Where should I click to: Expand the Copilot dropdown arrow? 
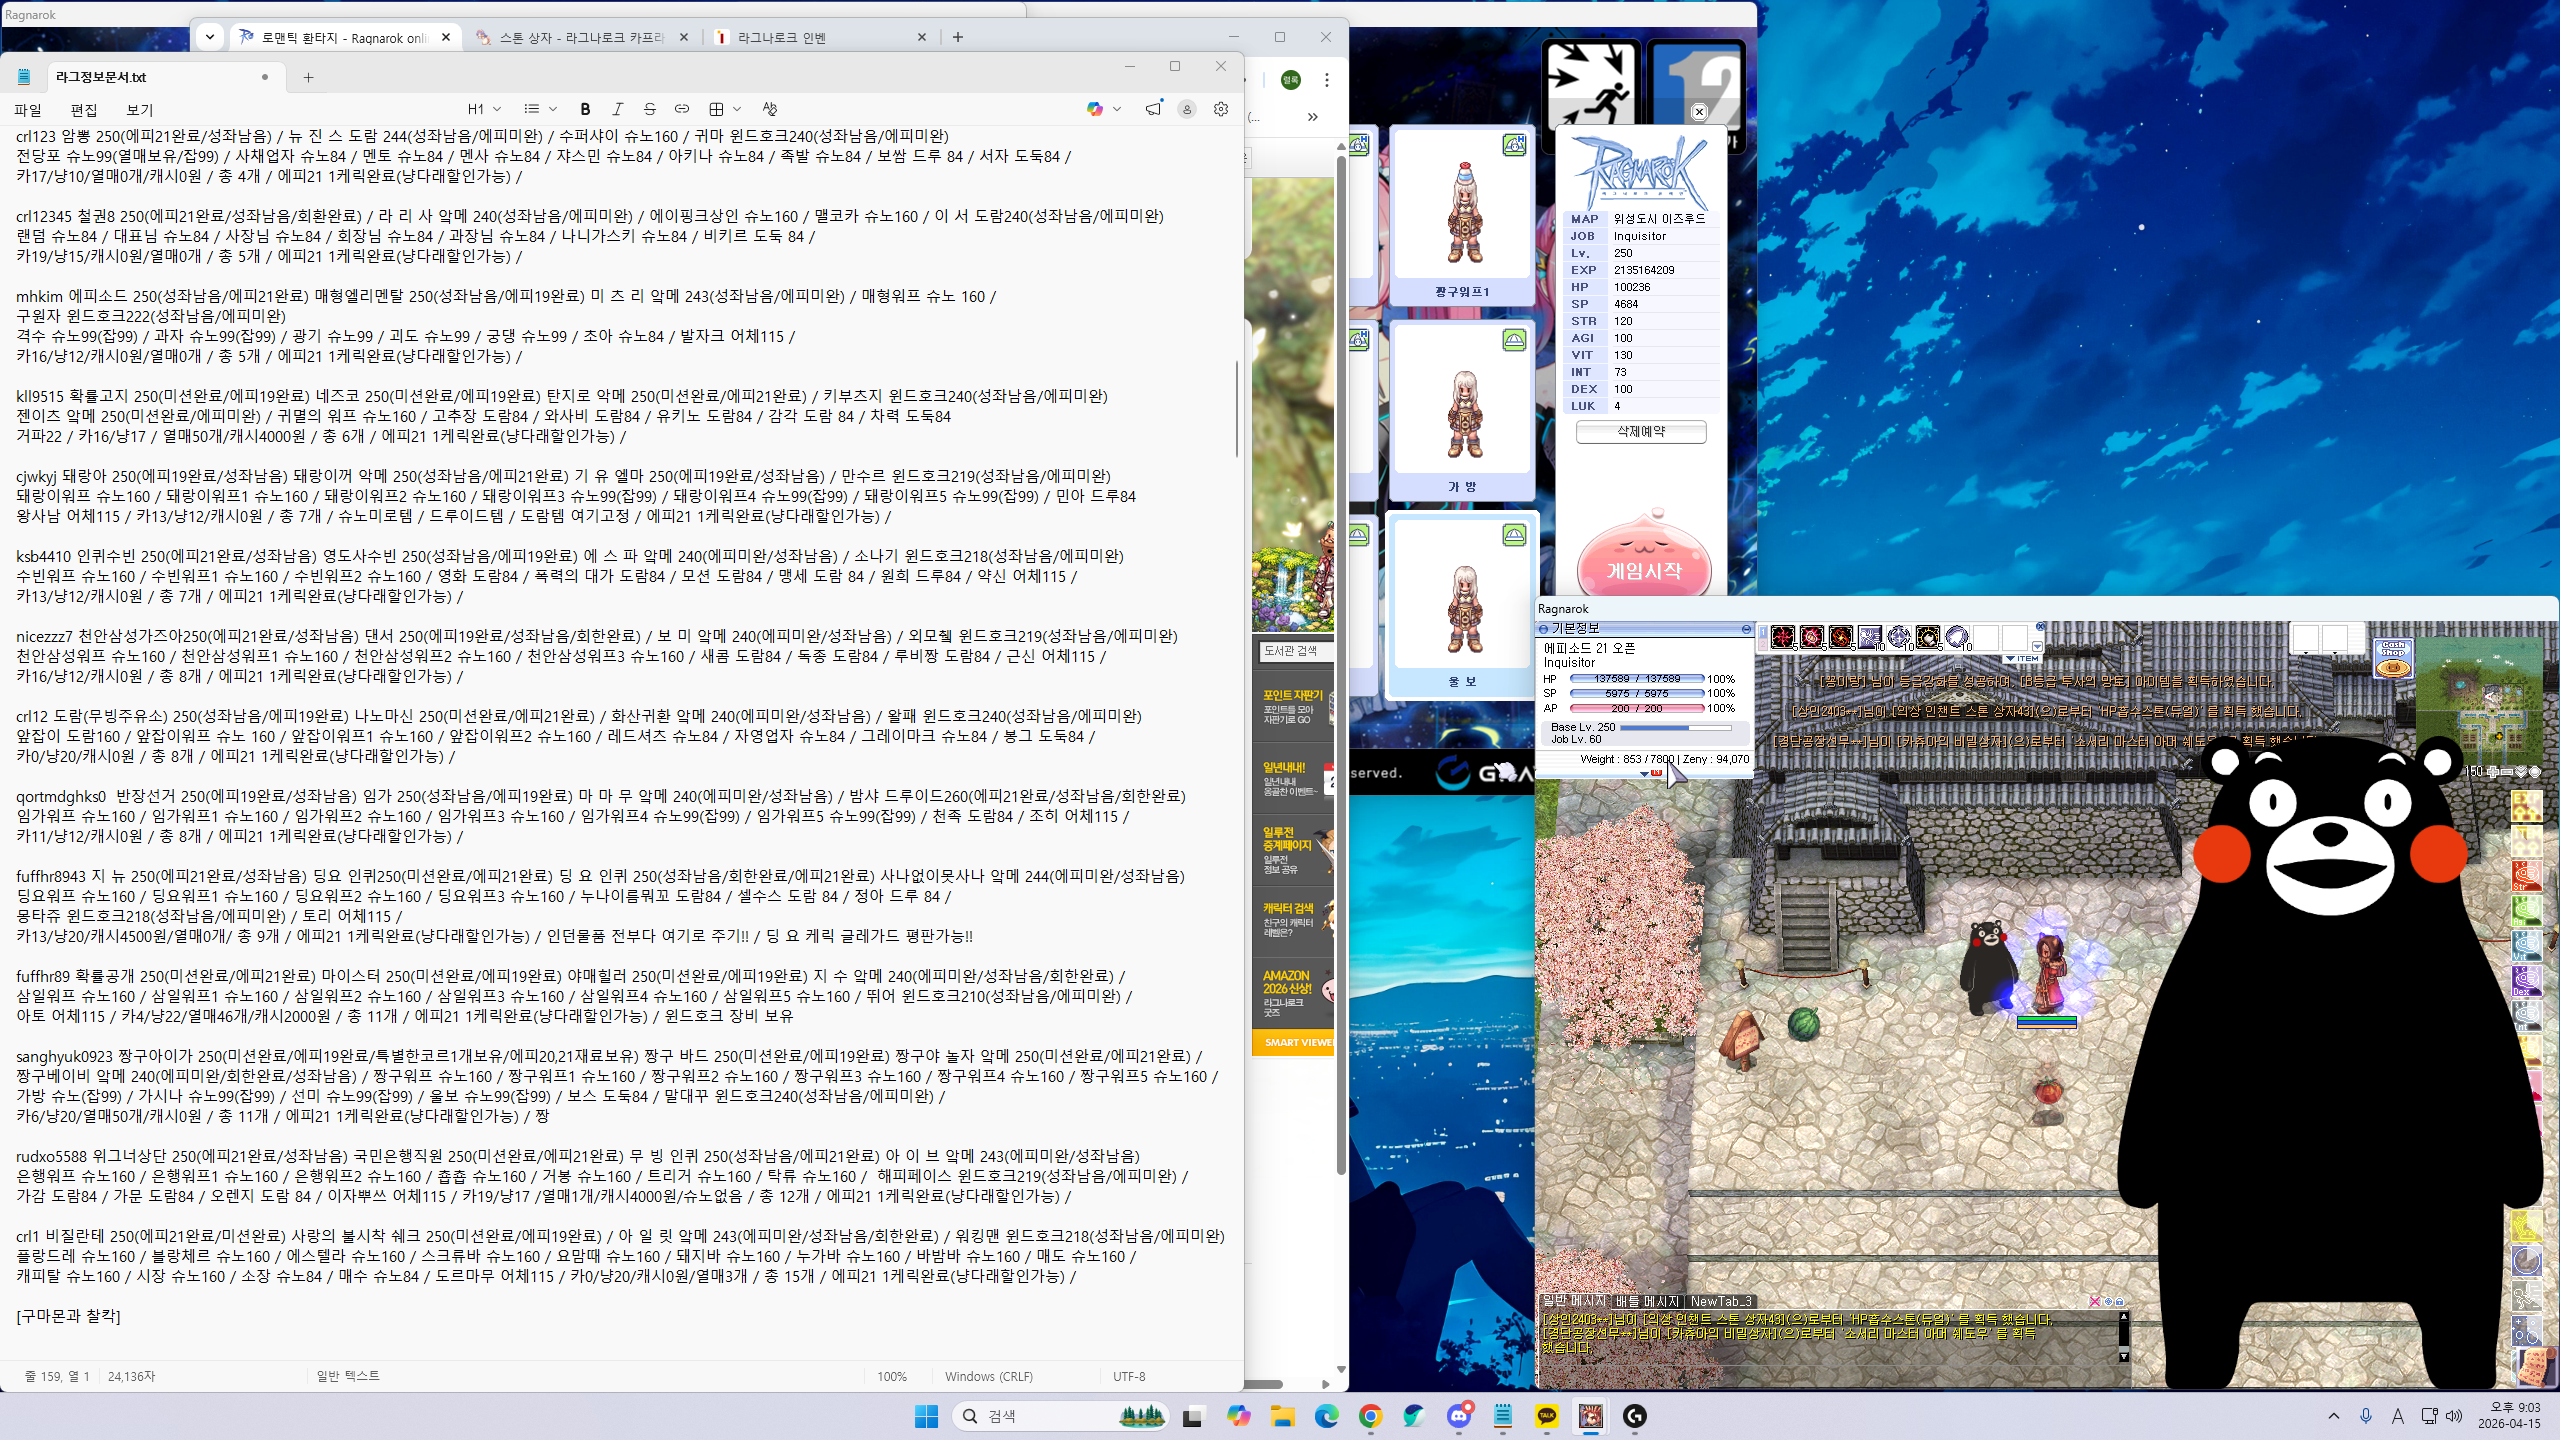1117,109
